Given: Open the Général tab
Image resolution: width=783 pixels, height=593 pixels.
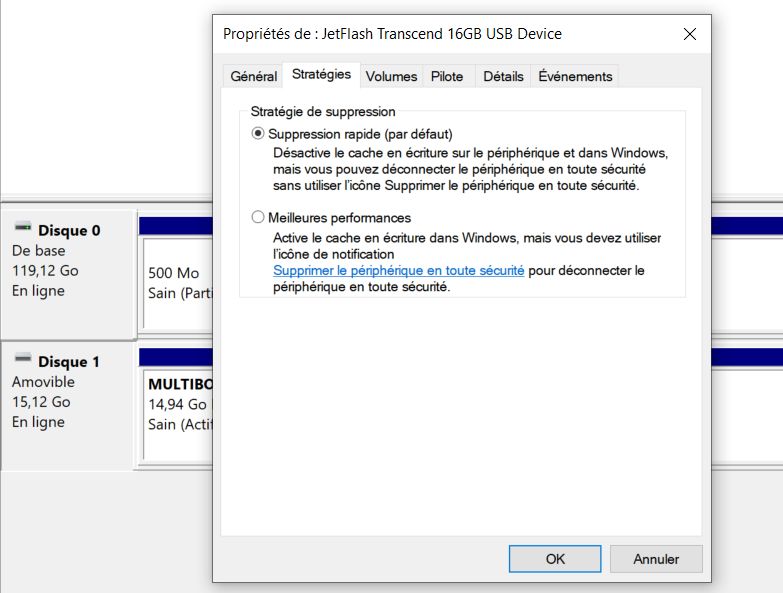Looking at the screenshot, I should (253, 76).
